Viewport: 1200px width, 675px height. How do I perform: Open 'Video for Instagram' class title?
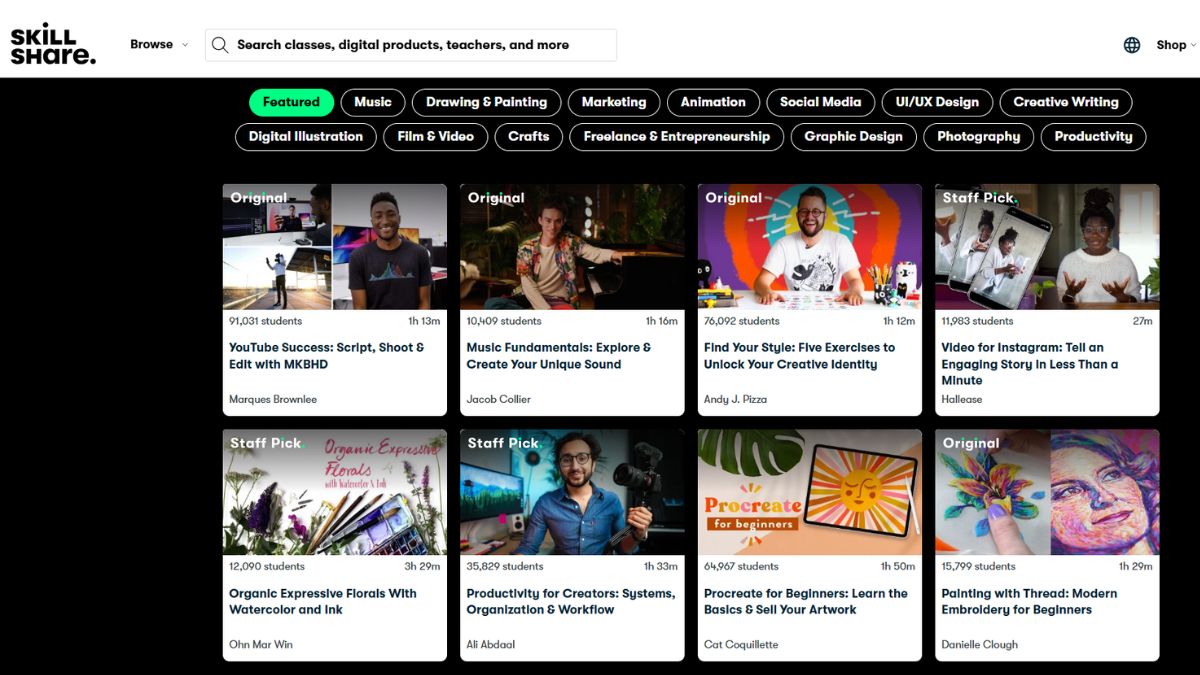(x=1030, y=364)
